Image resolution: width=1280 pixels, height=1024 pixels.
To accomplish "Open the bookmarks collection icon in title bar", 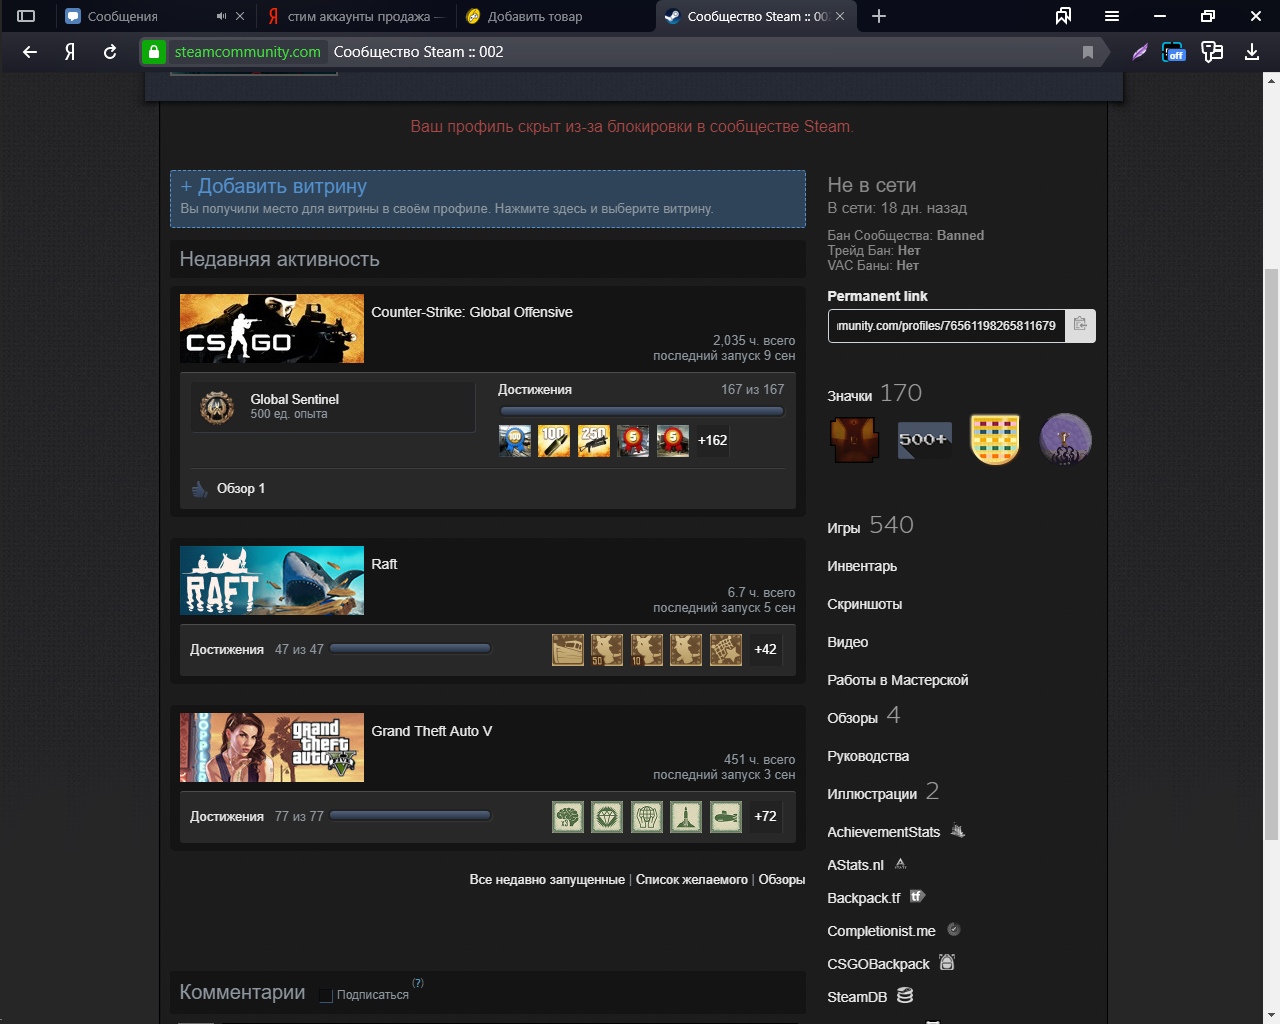I will (x=1064, y=16).
